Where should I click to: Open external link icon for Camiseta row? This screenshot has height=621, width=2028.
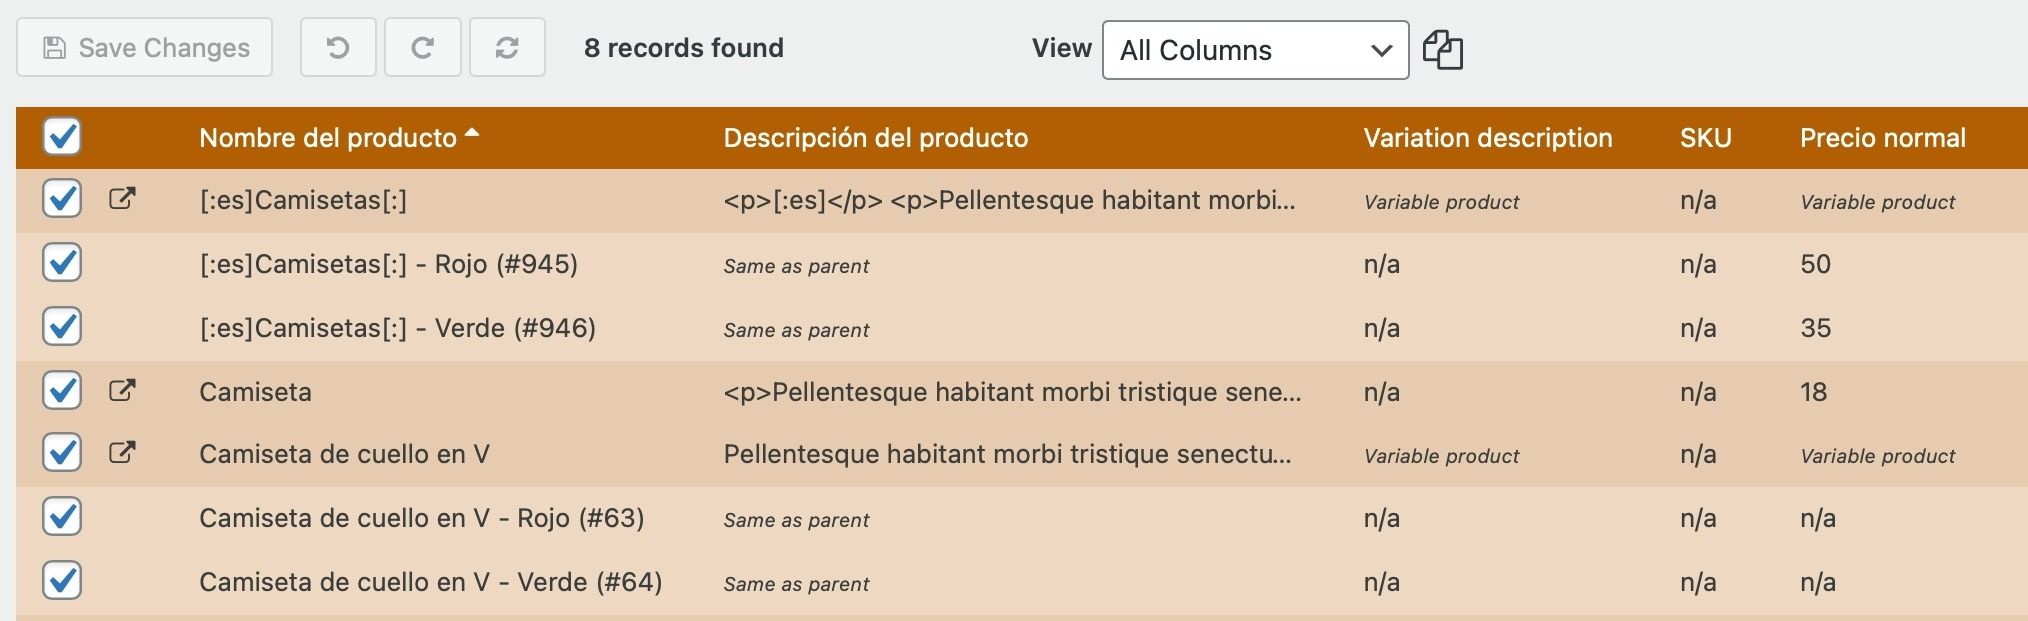pyautogui.click(x=121, y=391)
